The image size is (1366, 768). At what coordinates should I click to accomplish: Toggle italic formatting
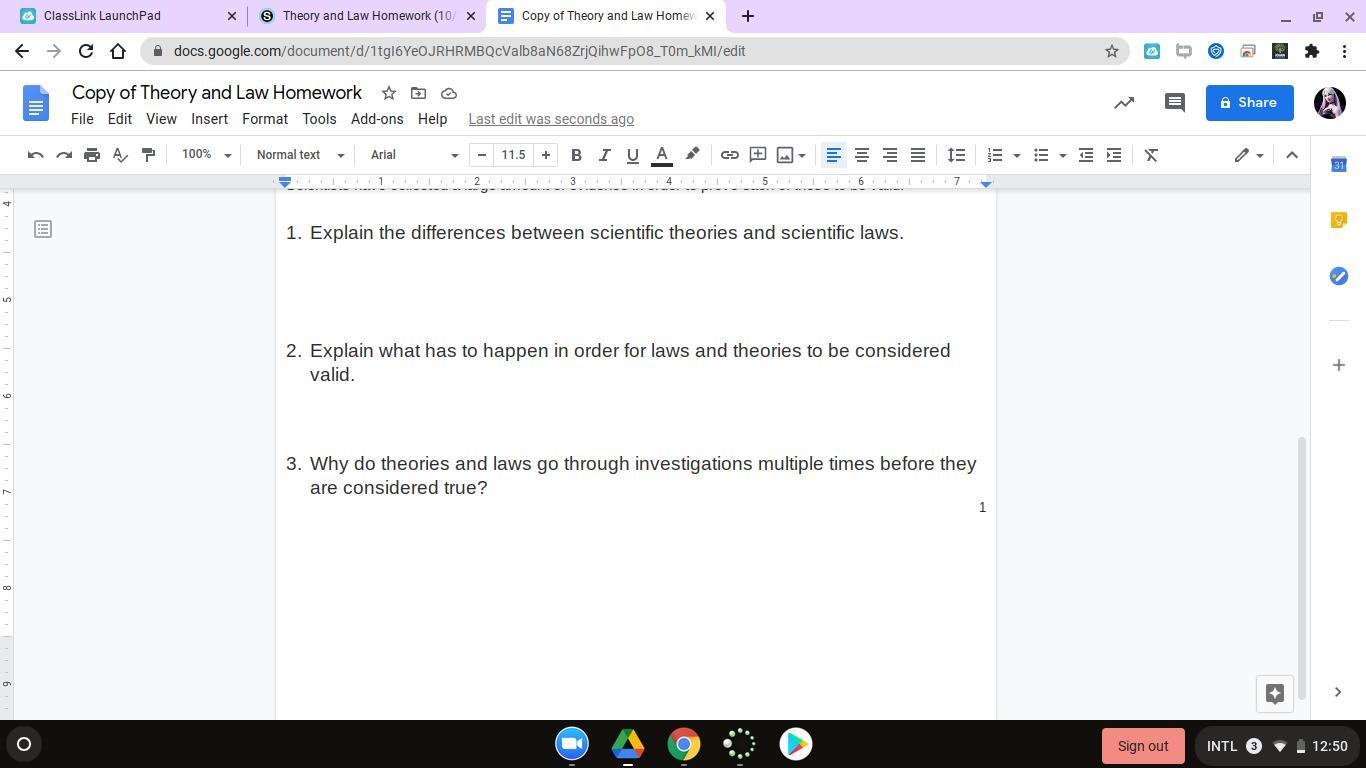coord(604,155)
